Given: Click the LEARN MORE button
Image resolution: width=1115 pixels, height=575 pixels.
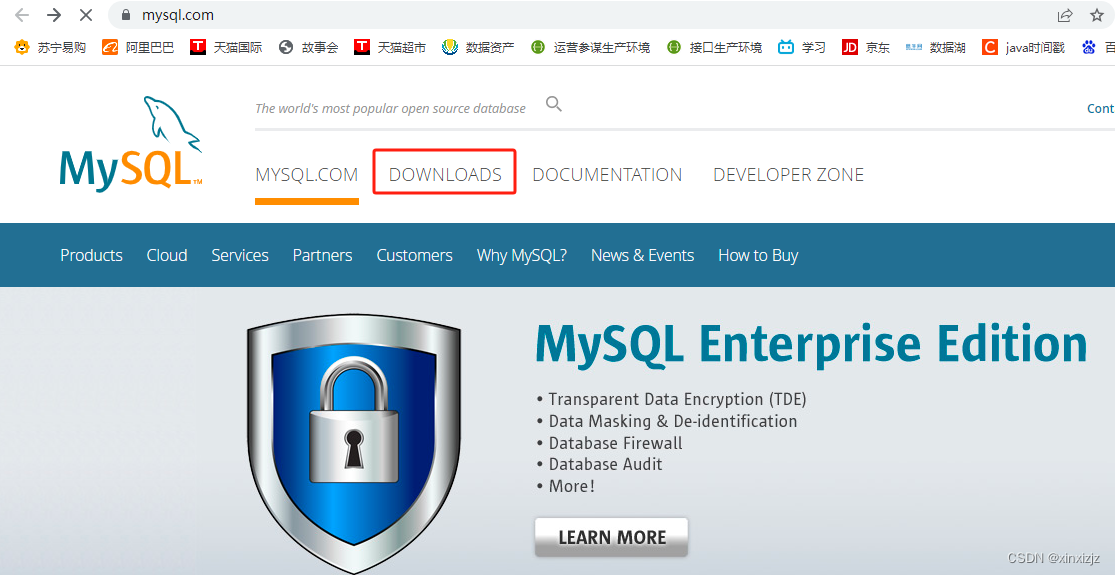Looking at the screenshot, I should point(612,537).
